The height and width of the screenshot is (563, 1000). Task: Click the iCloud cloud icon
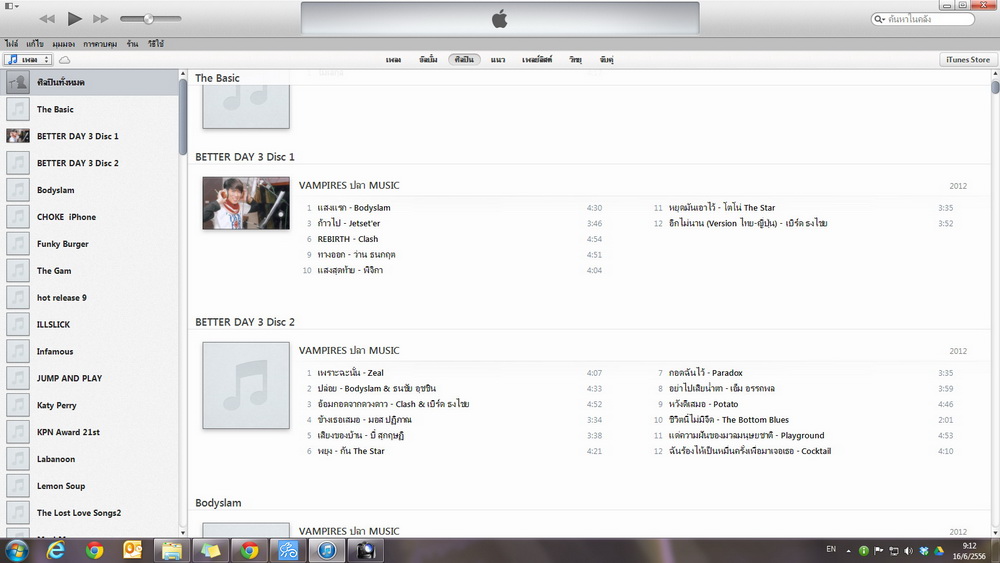(x=64, y=60)
